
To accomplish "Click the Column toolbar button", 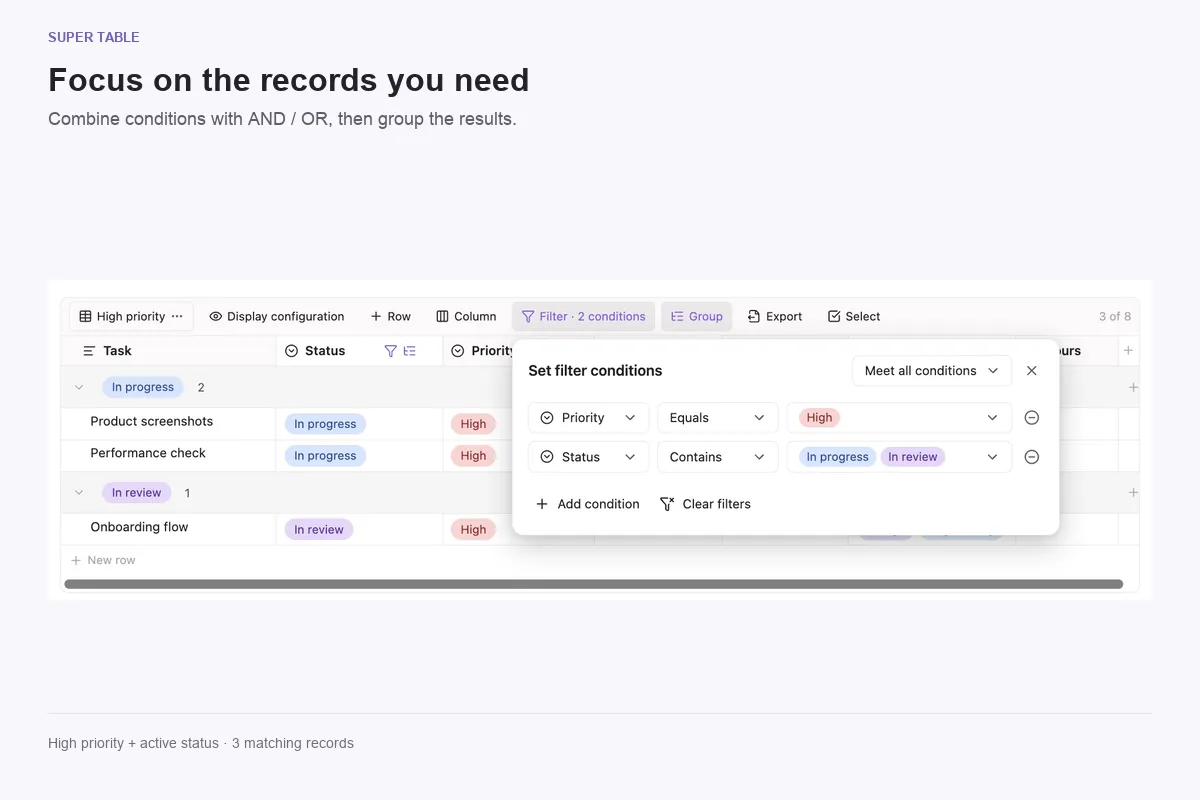I will pyautogui.click(x=466, y=316).
